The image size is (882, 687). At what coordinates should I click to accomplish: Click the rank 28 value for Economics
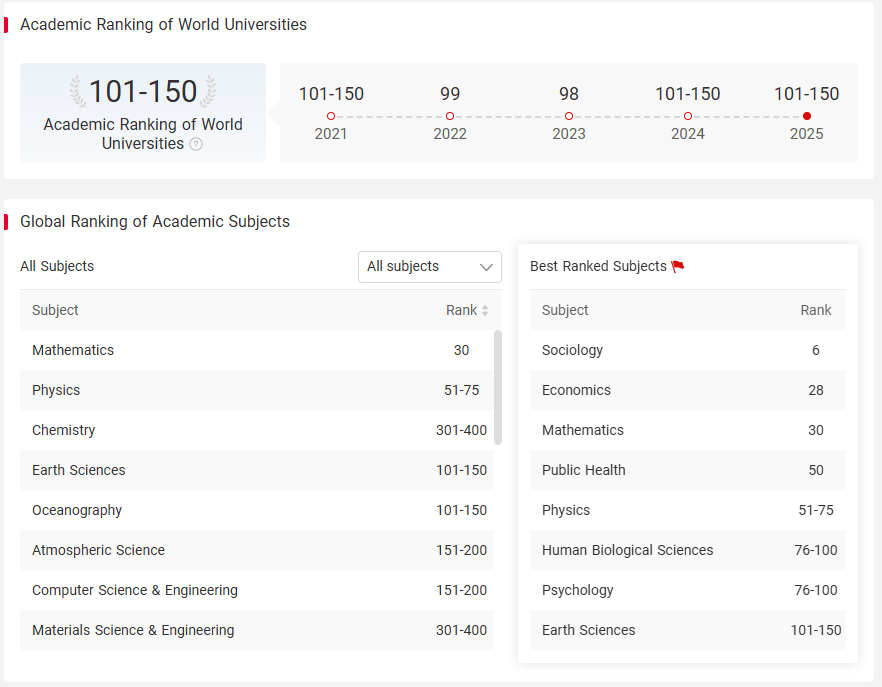[816, 390]
